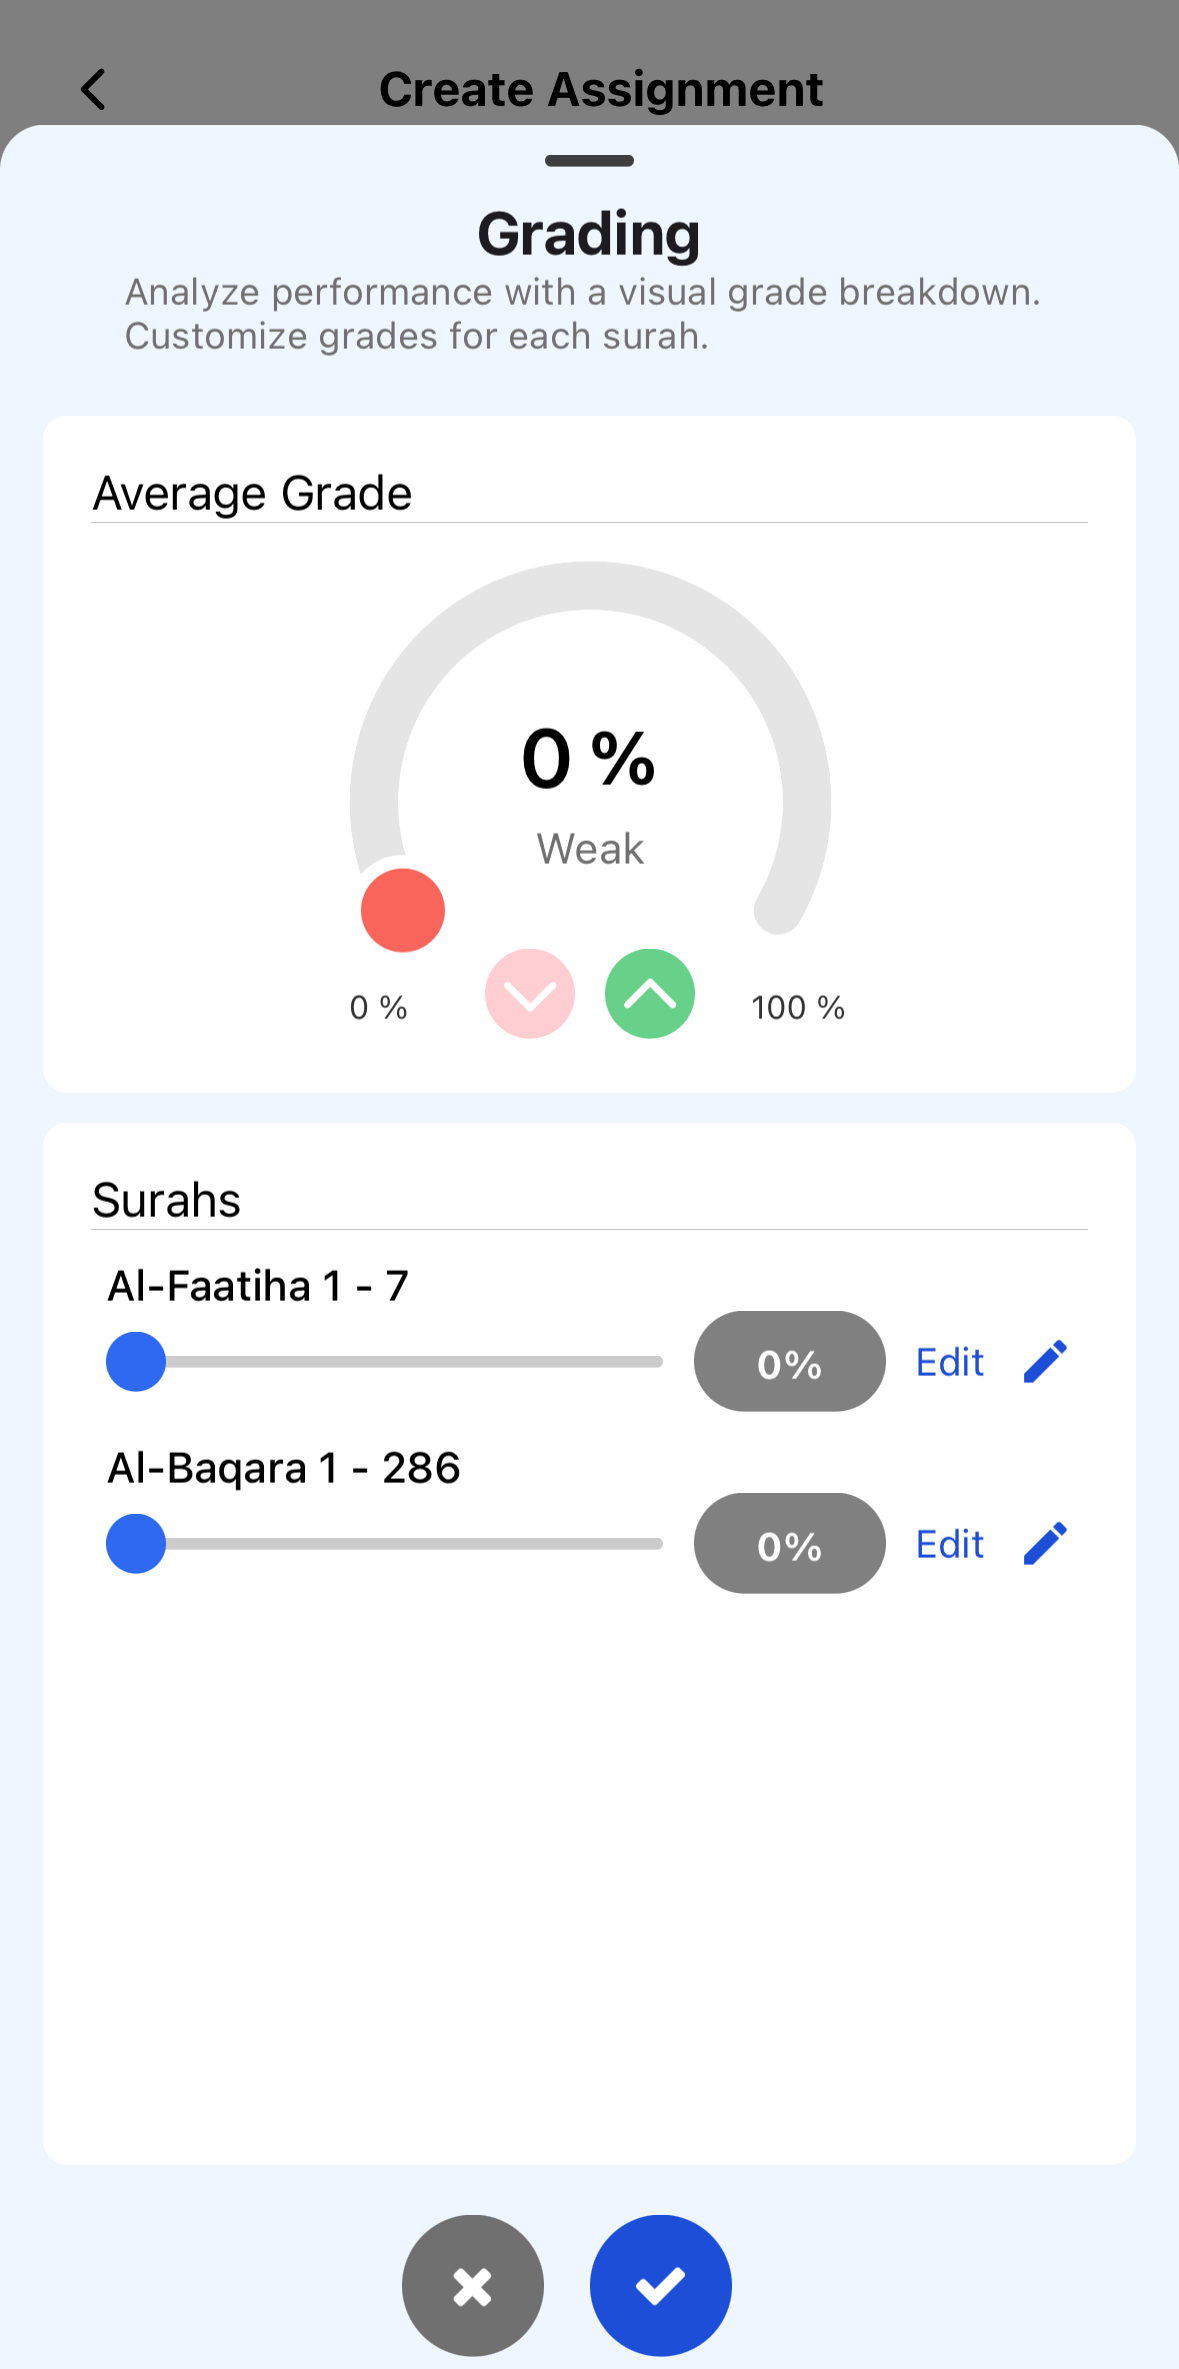The height and width of the screenshot is (2369, 1179).
Task: Click the sheet drag handle at top
Action: click(589, 161)
